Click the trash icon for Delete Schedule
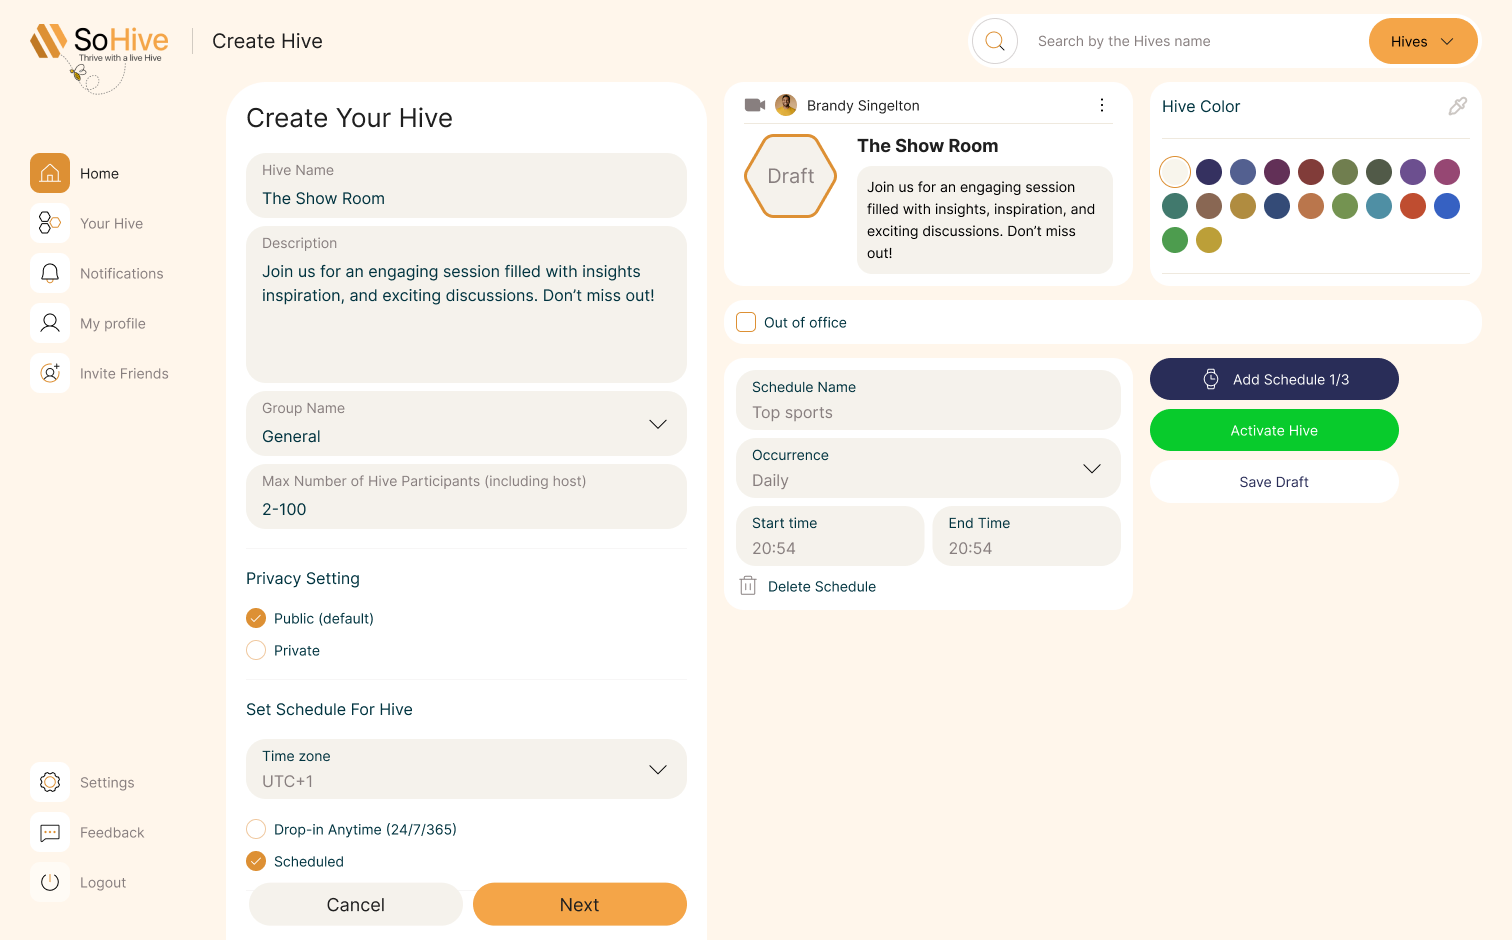This screenshot has width=1512, height=940. (748, 586)
